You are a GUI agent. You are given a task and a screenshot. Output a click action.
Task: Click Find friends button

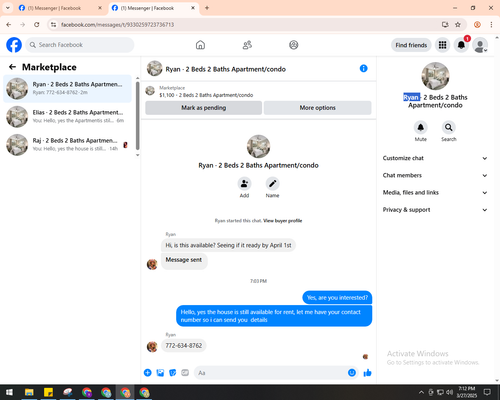click(411, 45)
